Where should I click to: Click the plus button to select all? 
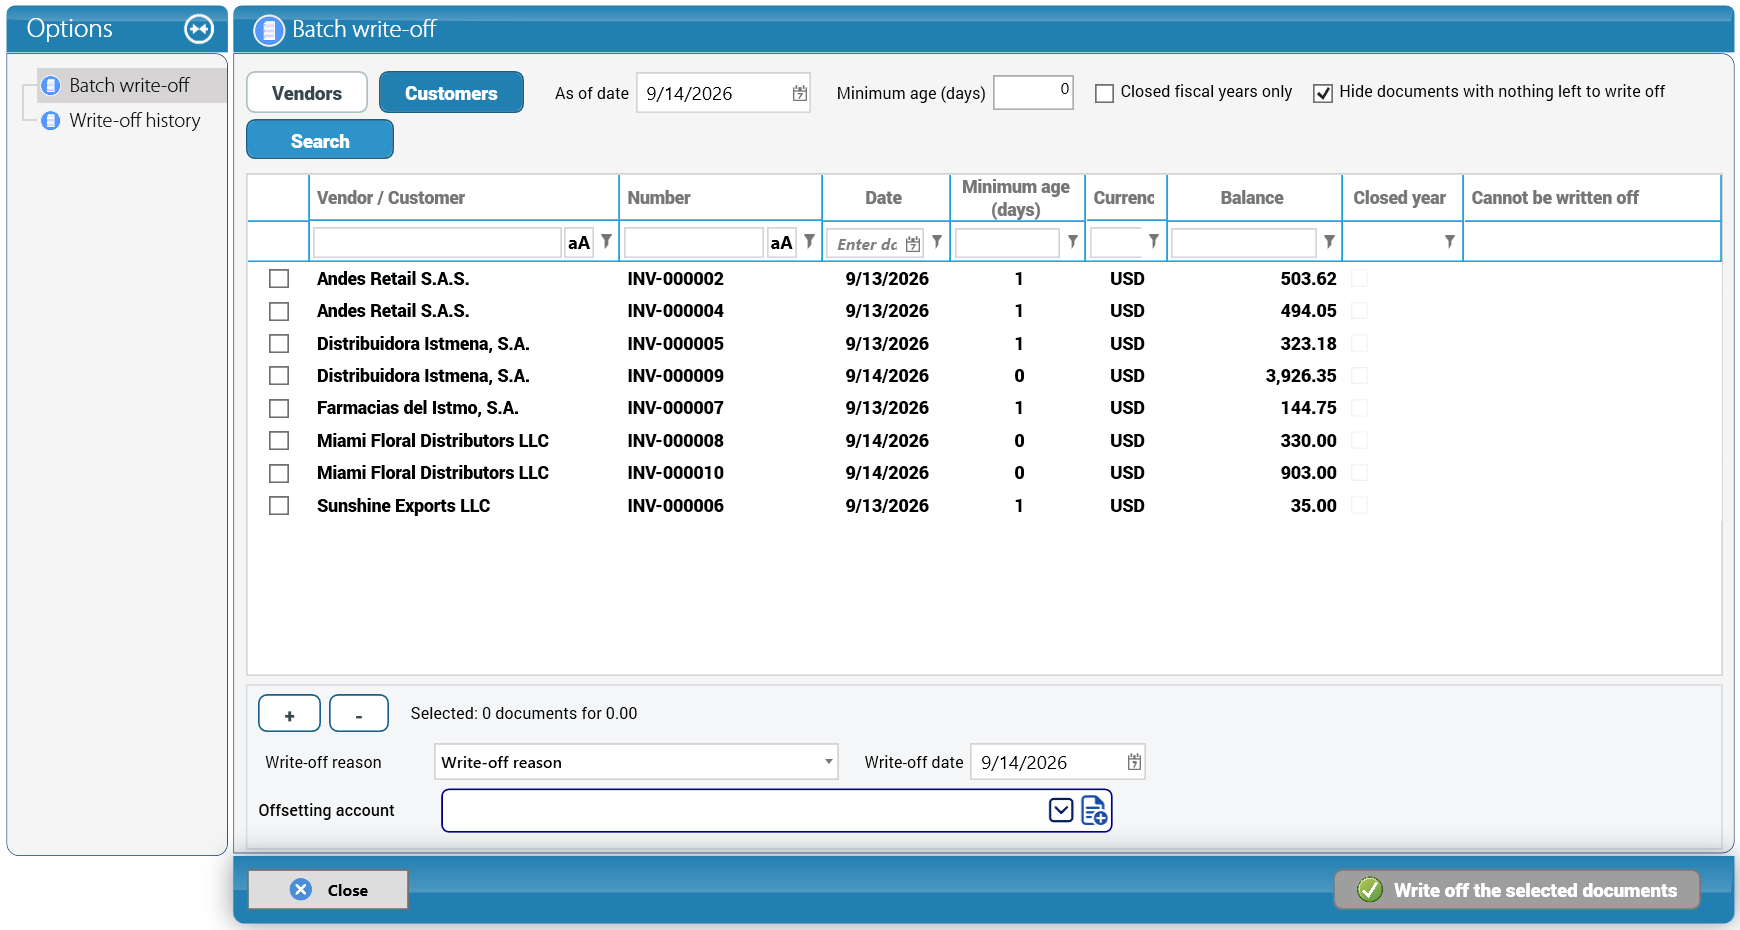[289, 714]
